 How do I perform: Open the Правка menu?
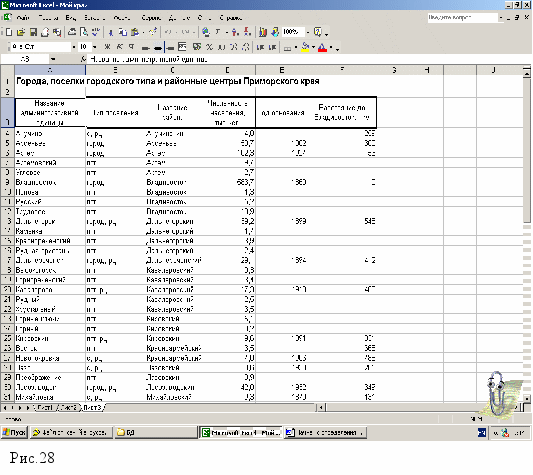pyautogui.click(x=48, y=18)
